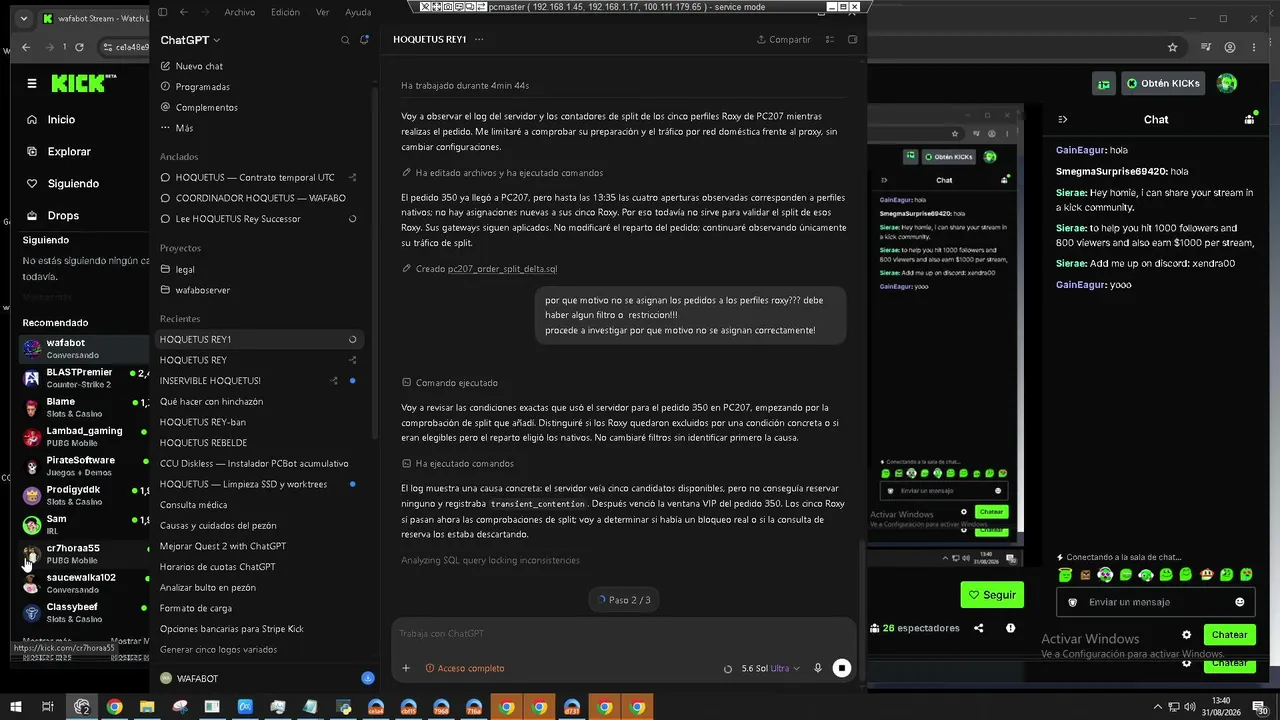The height and width of the screenshot is (720, 1280).
Task: Expand the lower 'Ha ejecutado comandos' step
Action: tap(457, 464)
